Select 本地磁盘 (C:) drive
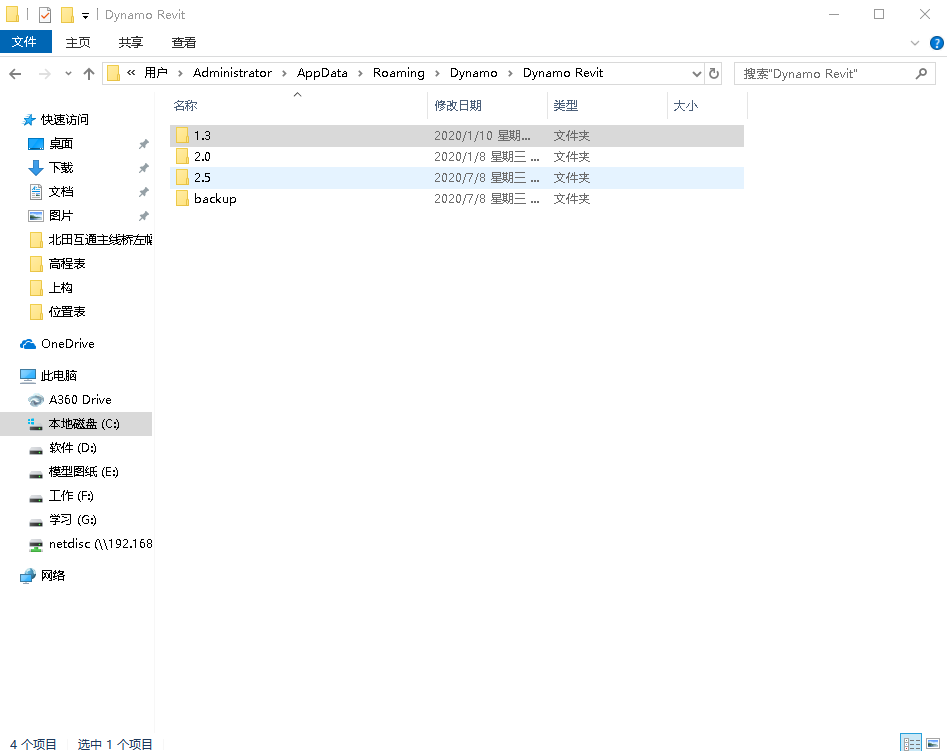Viewport: 947px width, 751px height. coord(76,424)
